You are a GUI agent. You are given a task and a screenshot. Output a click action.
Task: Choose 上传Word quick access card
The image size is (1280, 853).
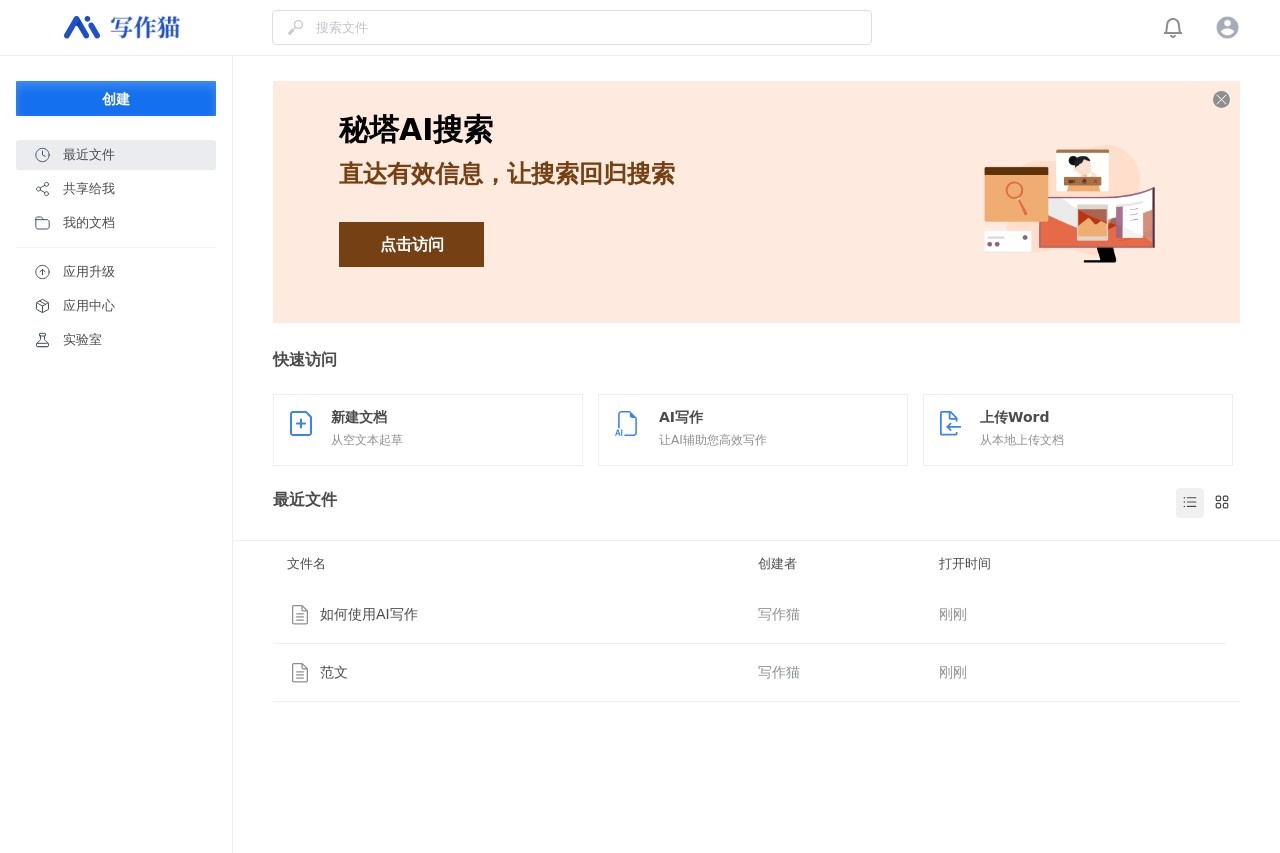[1078, 430]
